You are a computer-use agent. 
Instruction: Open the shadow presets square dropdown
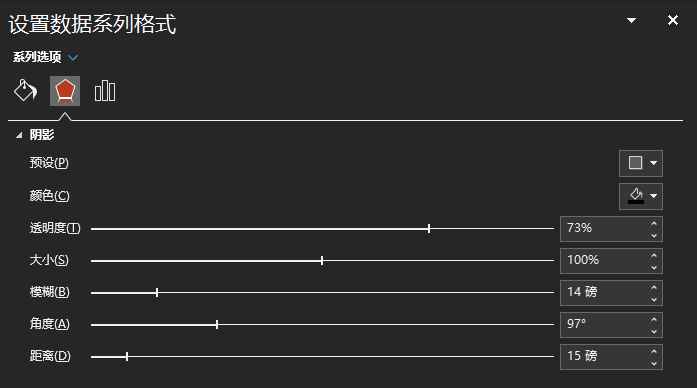641,163
